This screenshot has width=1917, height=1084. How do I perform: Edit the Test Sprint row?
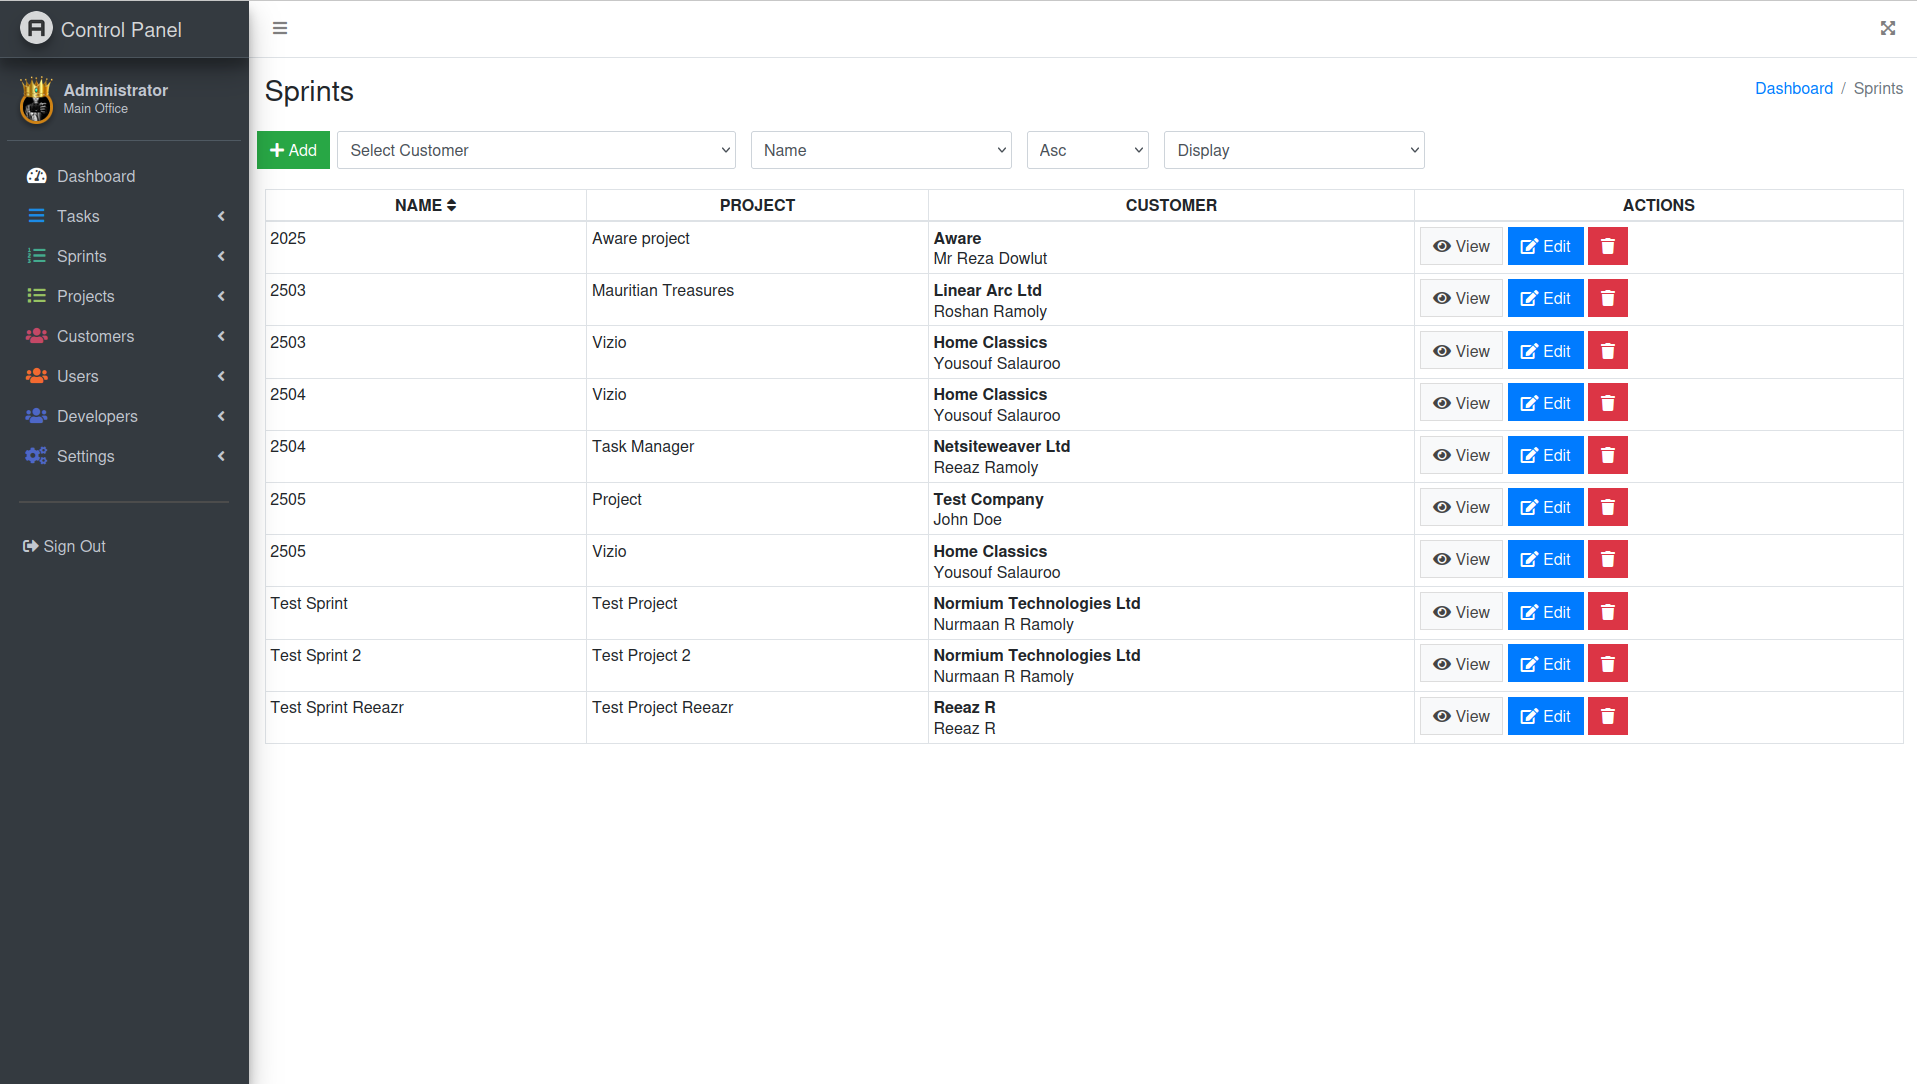pyautogui.click(x=1545, y=612)
